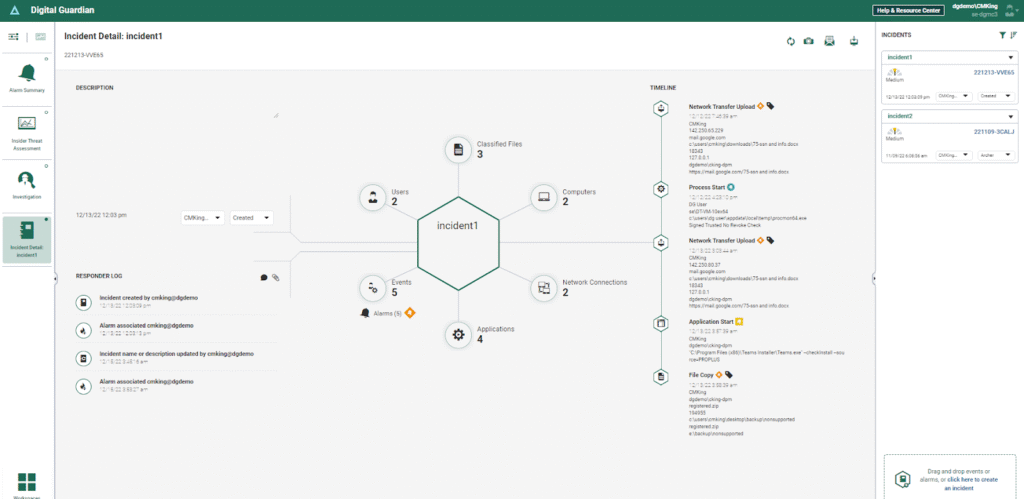This screenshot has width=1024, height=499.
Task: Select the Network Connections node icon
Action: [543, 288]
